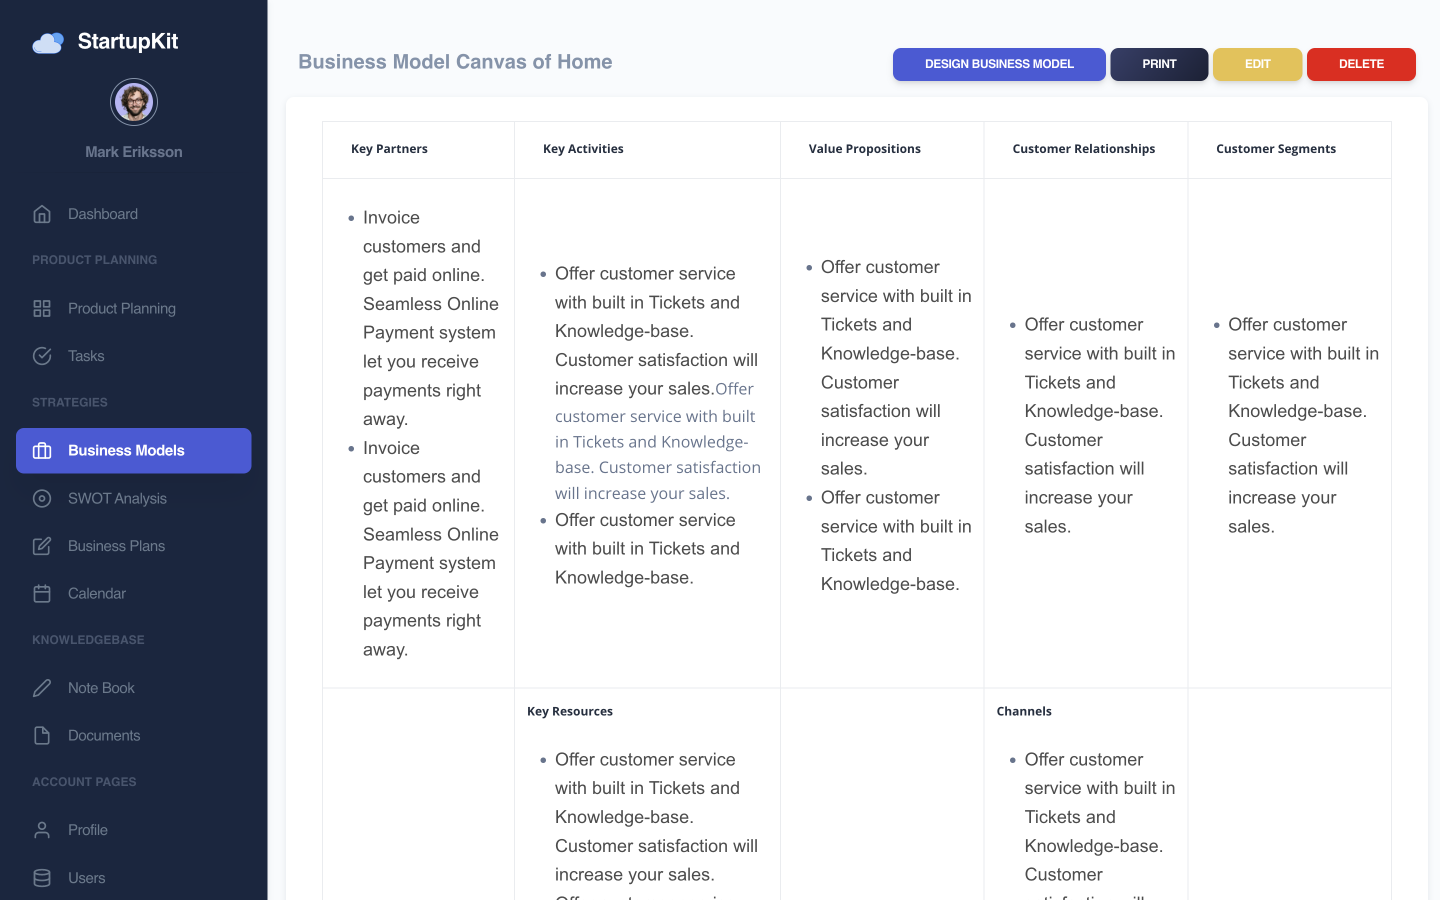Click the Note Book pencil icon
This screenshot has height=900, width=1440.
coord(42,688)
